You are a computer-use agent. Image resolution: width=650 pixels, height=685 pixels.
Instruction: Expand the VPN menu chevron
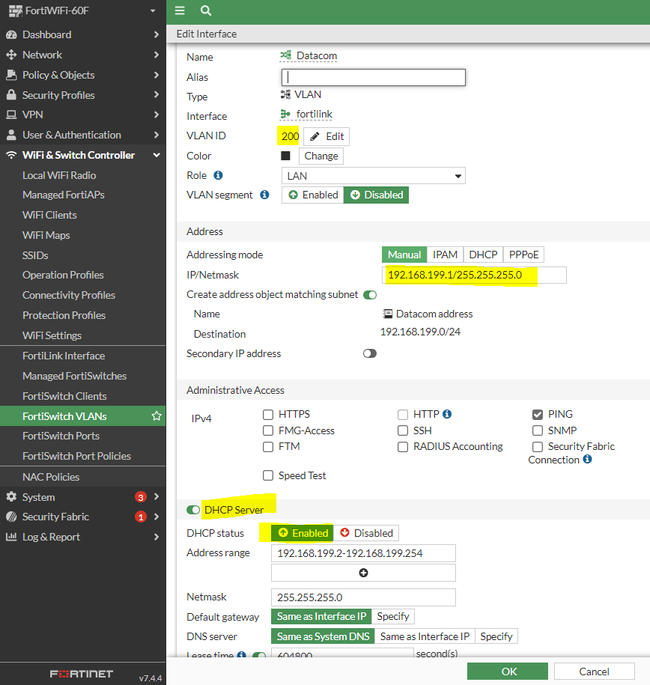(156, 115)
